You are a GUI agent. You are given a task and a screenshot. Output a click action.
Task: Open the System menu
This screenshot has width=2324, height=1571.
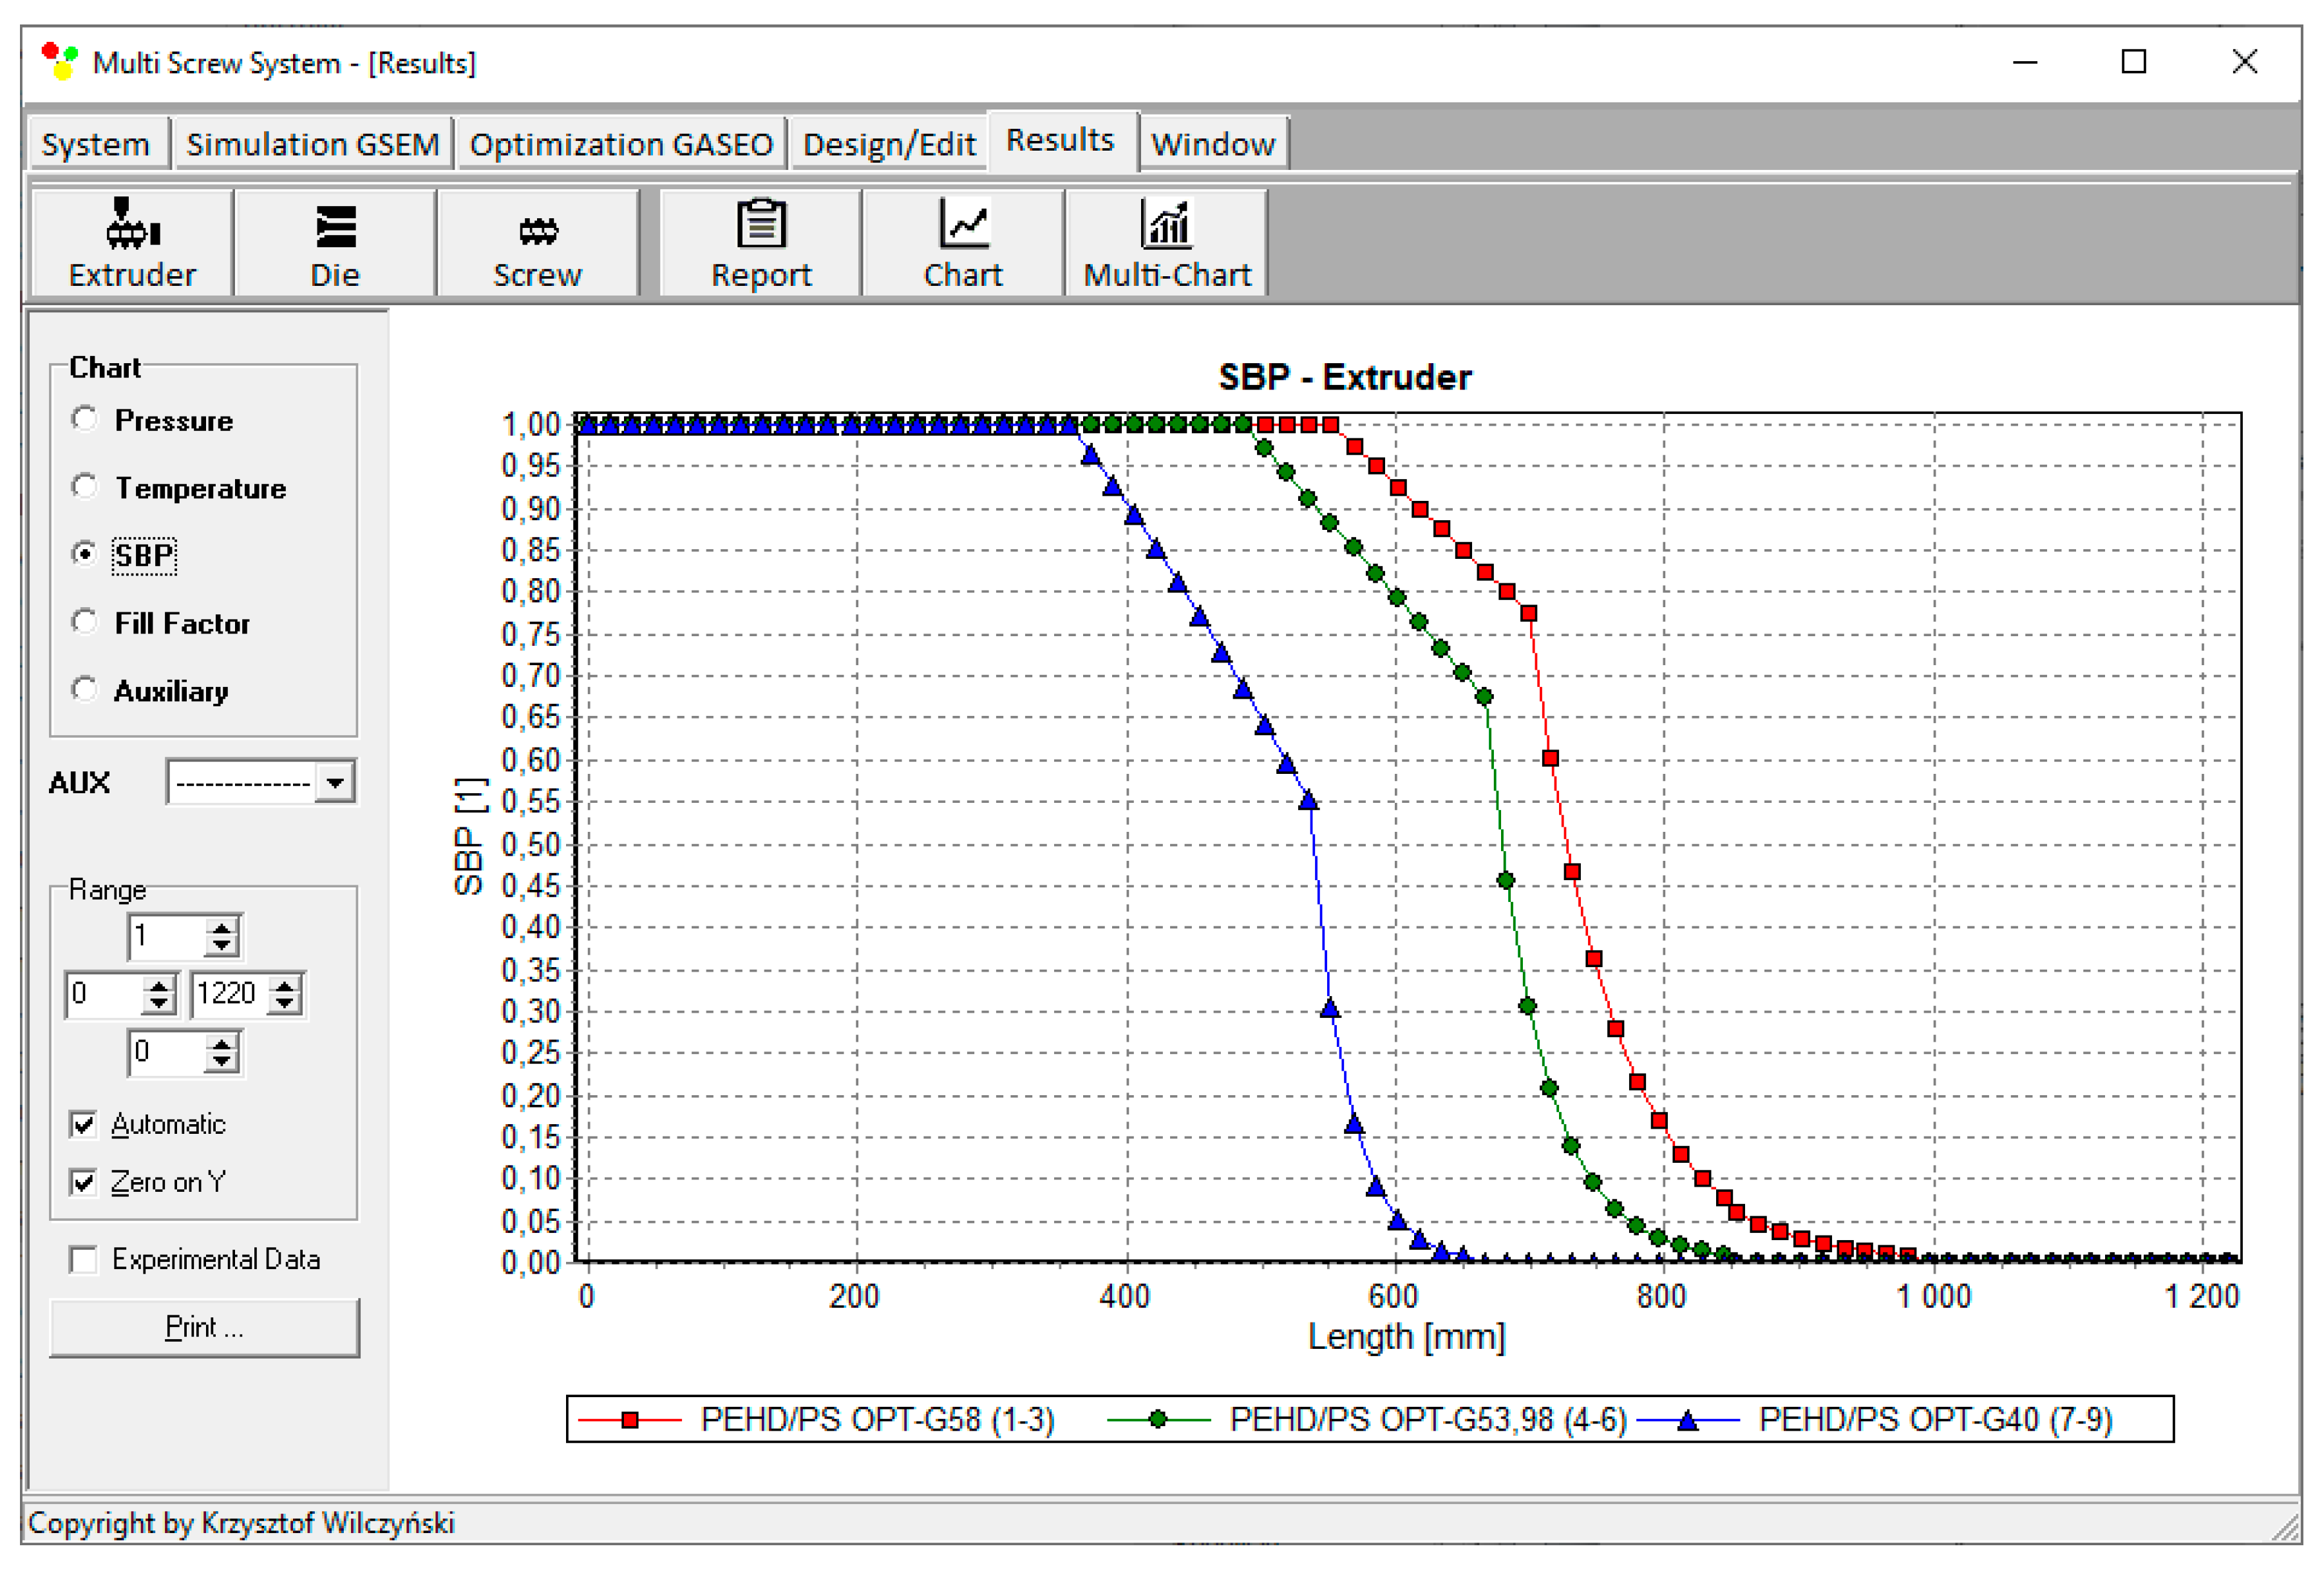pos(96,144)
